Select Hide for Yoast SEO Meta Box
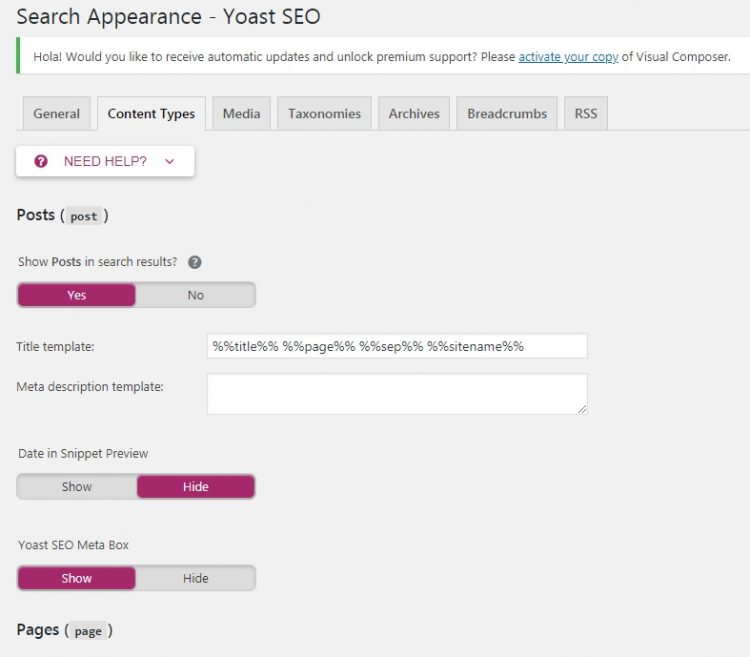Viewport: 750px width, 657px height. 196,578
